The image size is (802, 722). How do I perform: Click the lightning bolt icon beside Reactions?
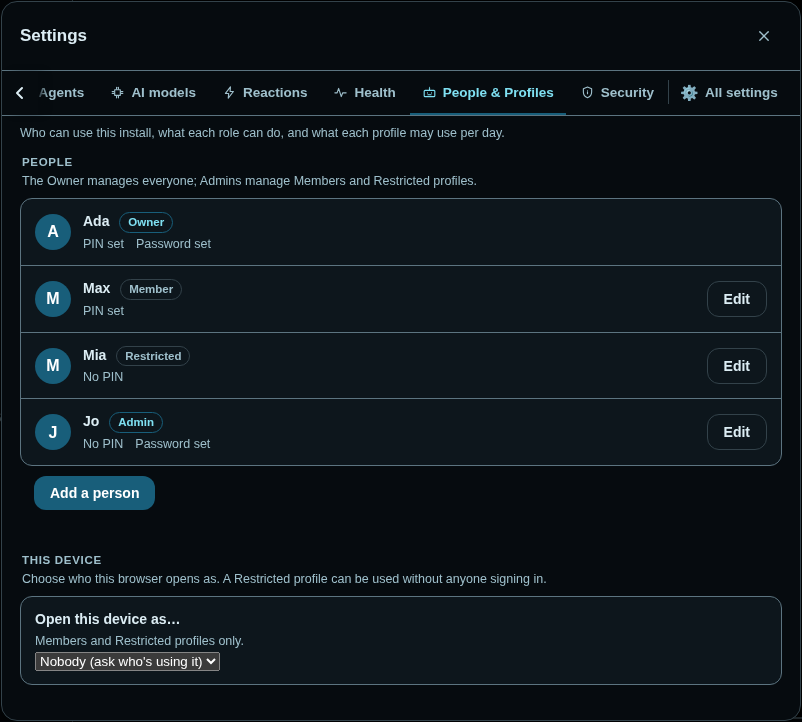click(229, 93)
